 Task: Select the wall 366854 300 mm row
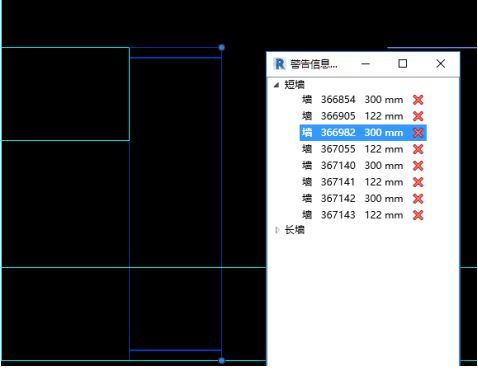pos(363,100)
